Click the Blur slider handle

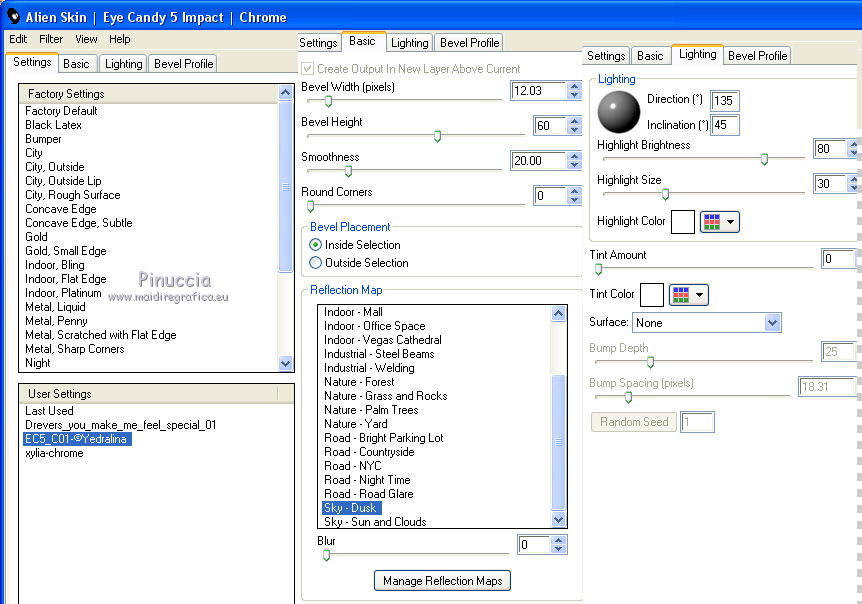point(327,555)
